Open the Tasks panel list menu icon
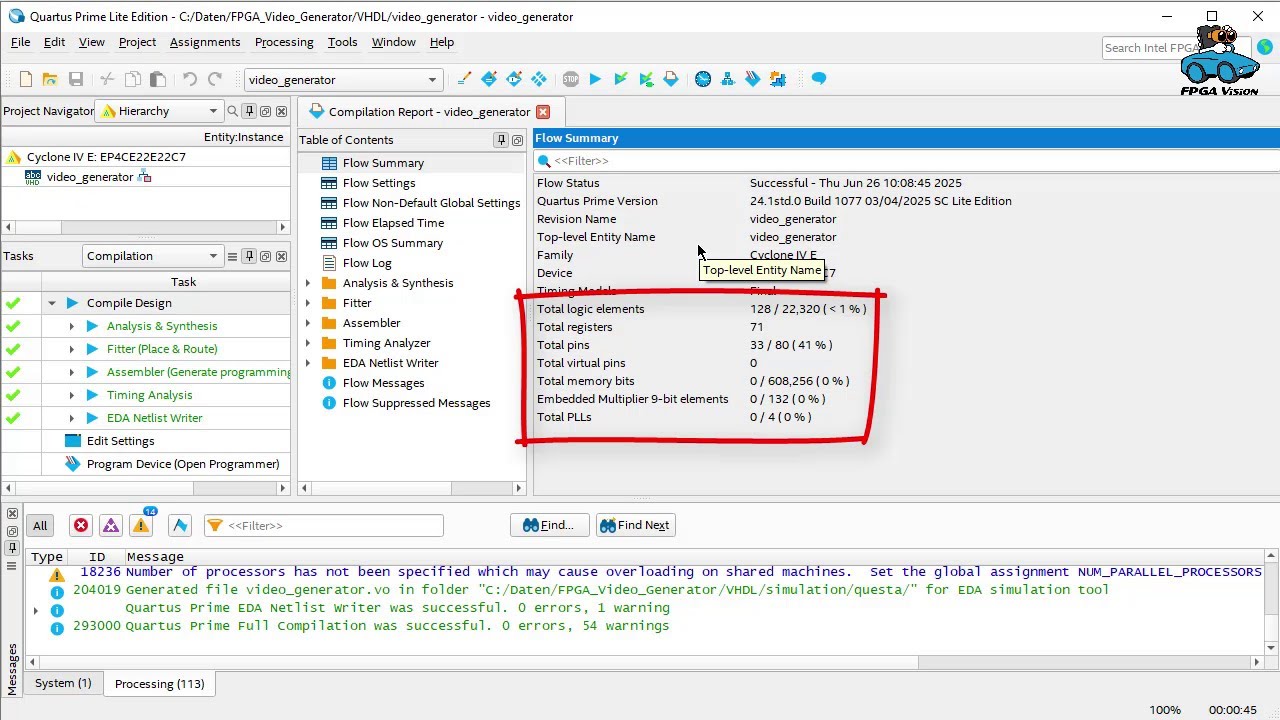 pos(232,256)
